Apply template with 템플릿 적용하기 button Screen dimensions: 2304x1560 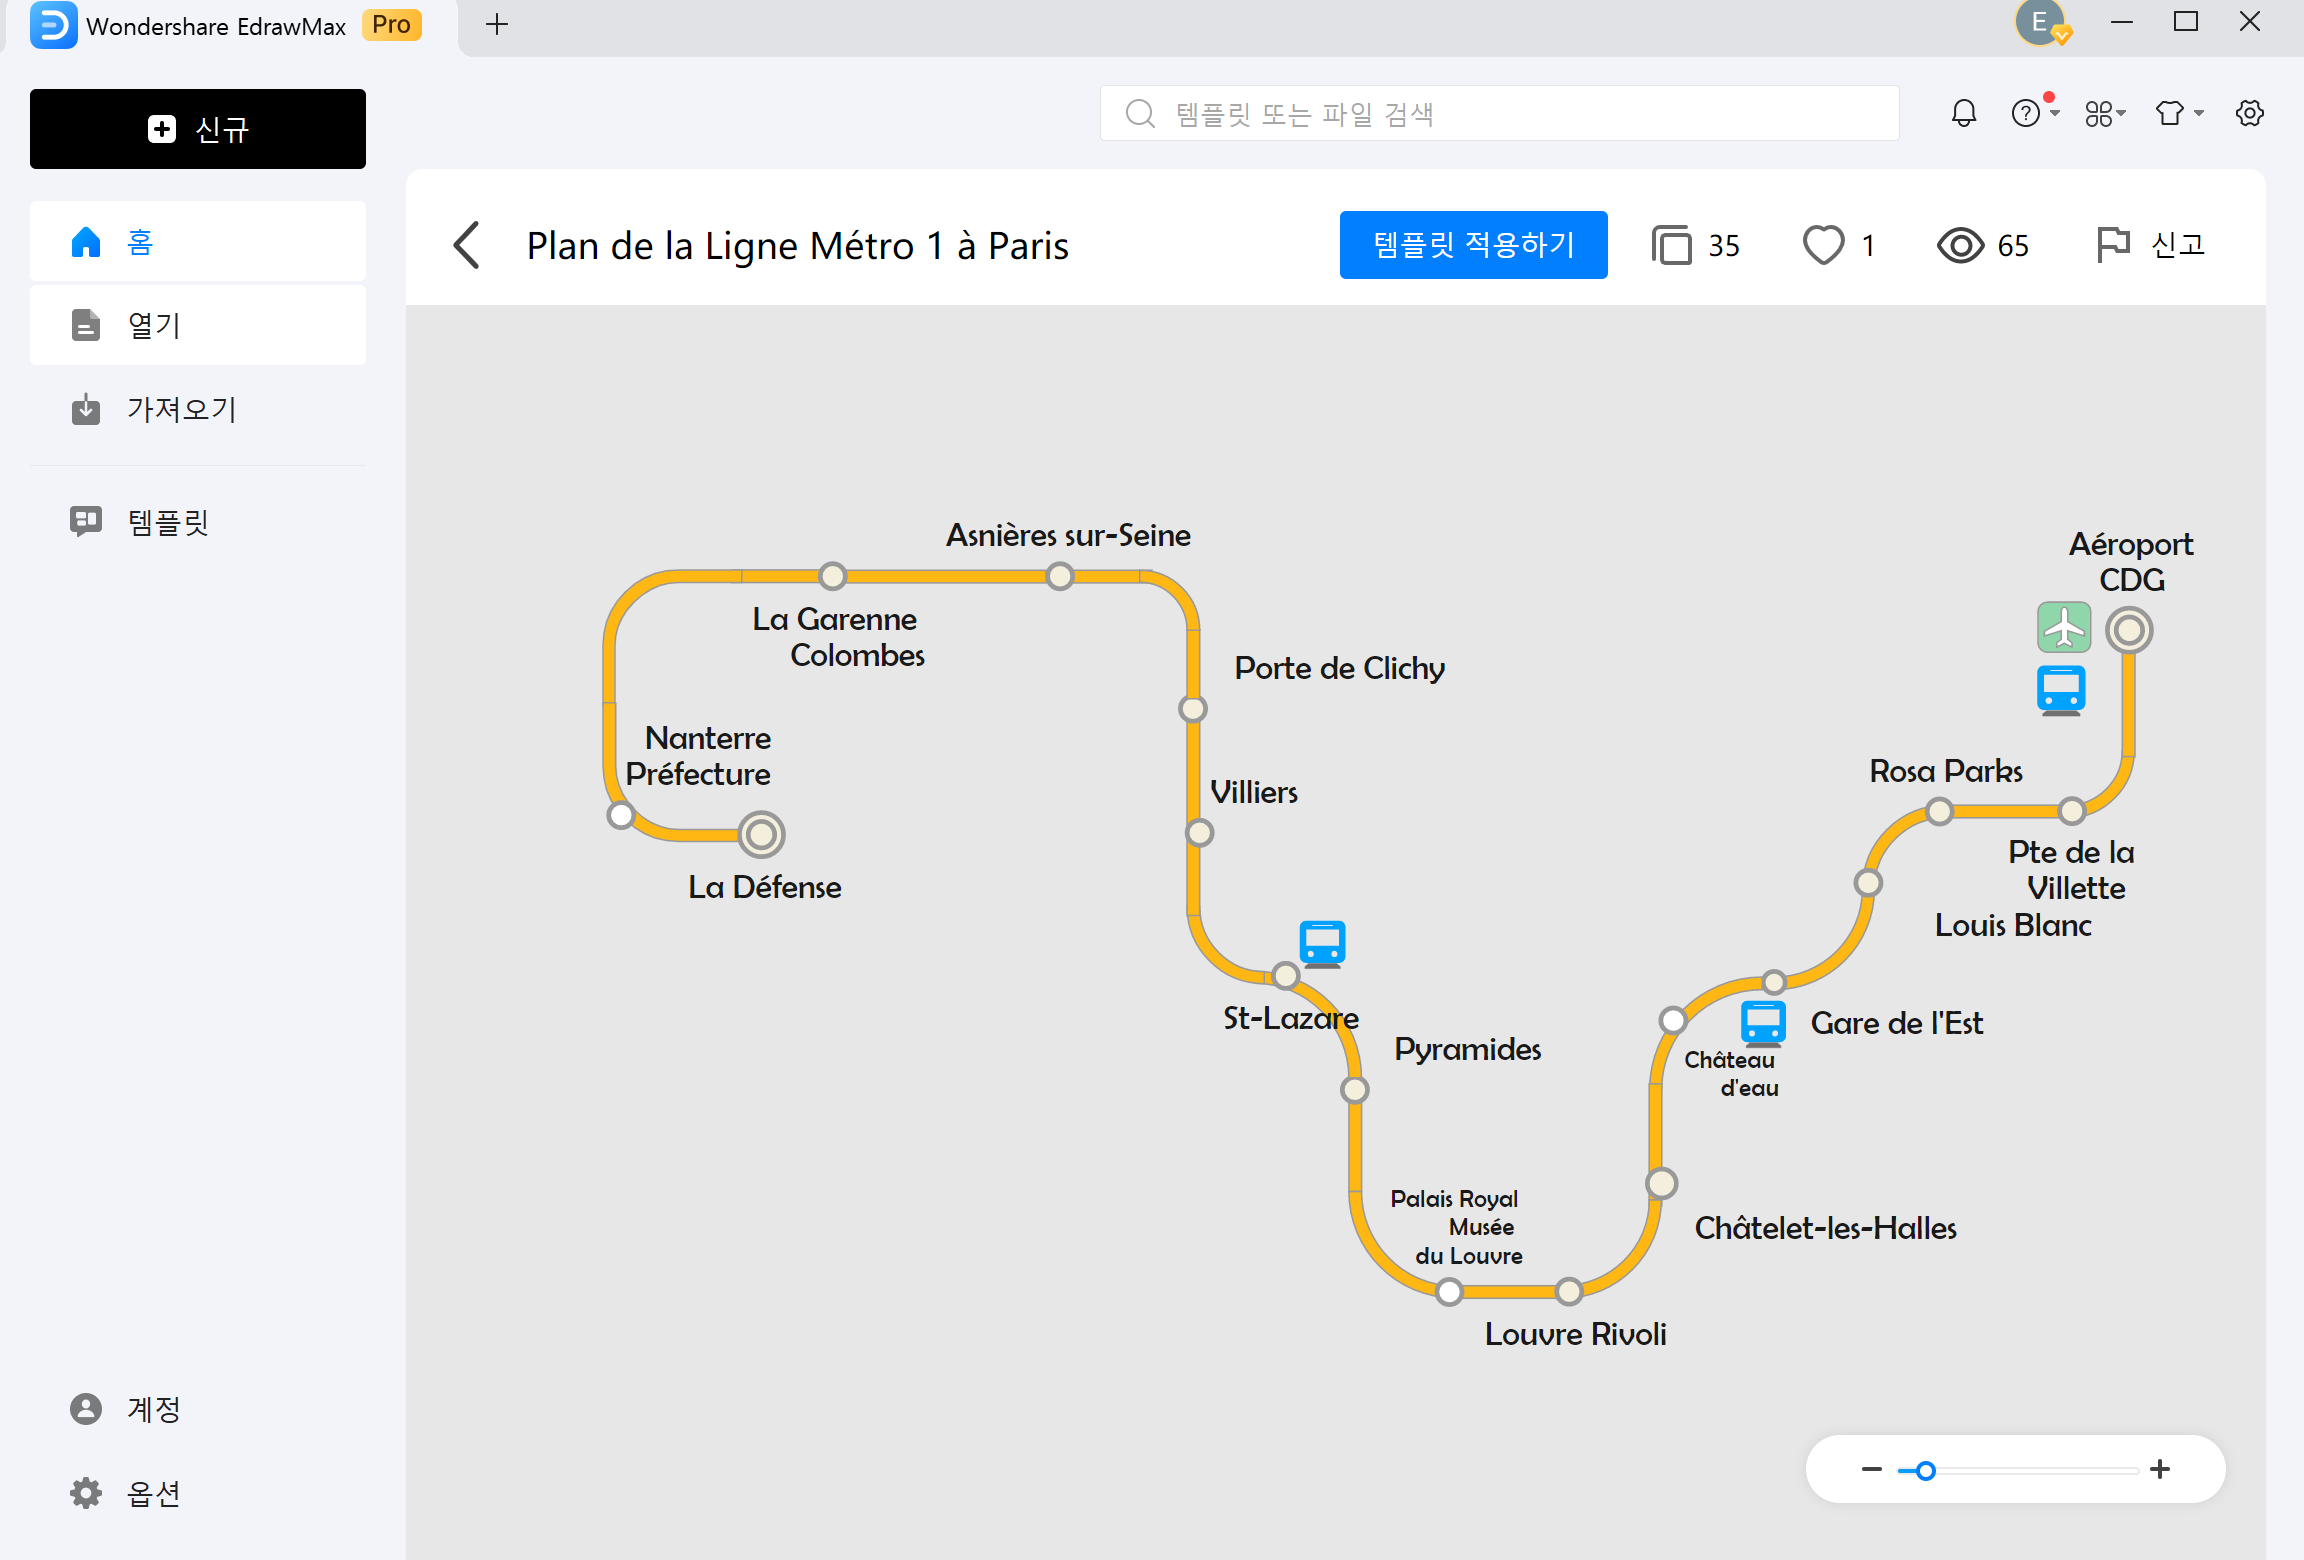coord(1474,245)
